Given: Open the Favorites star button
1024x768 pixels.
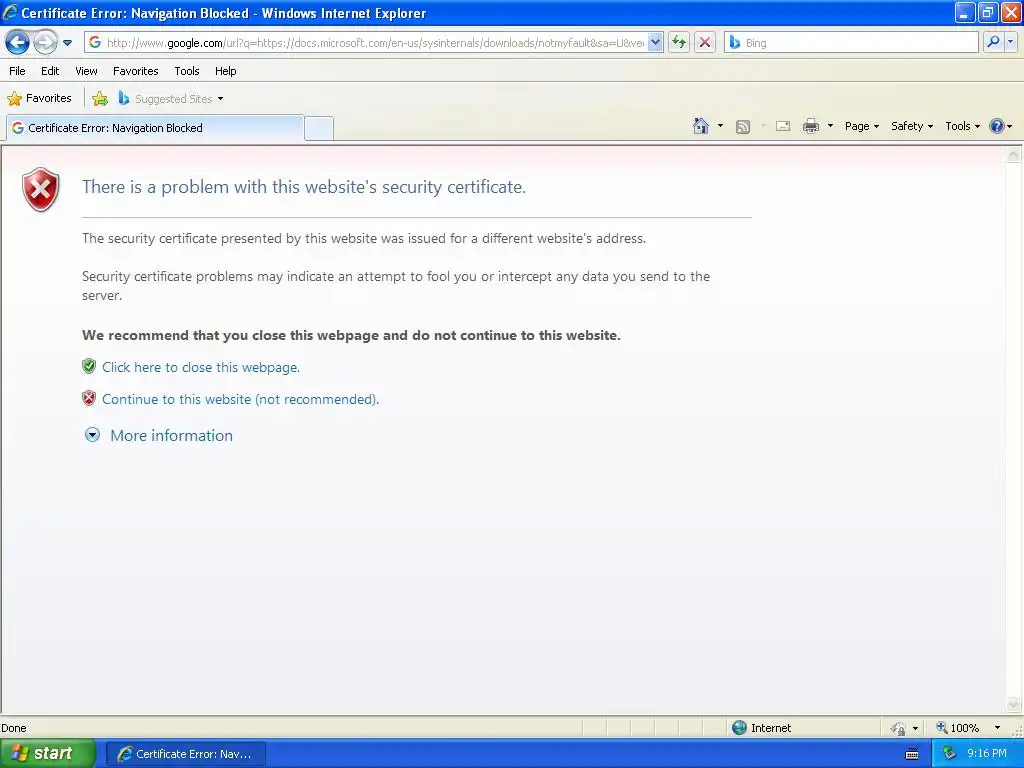Looking at the screenshot, I should click(x=39, y=99).
